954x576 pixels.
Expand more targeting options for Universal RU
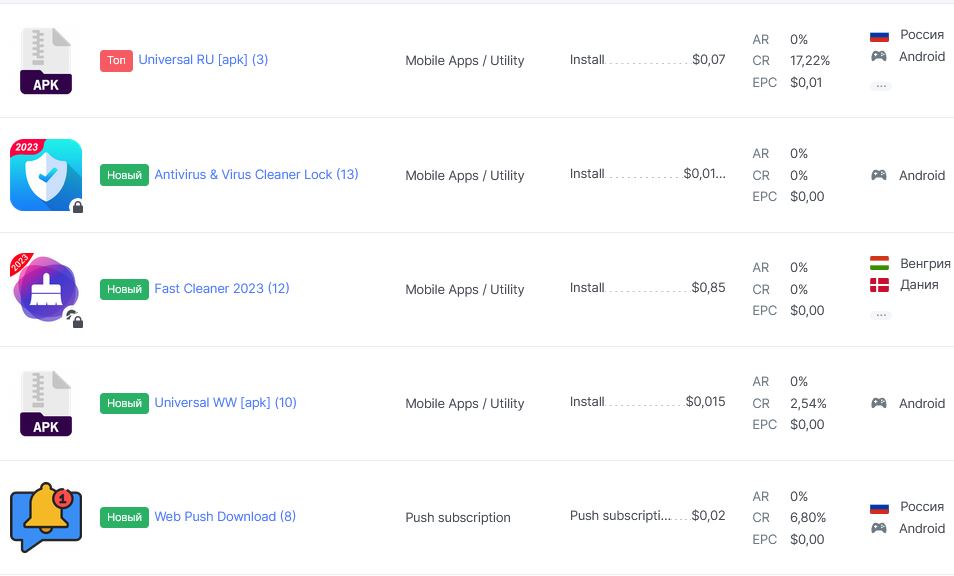[880, 86]
